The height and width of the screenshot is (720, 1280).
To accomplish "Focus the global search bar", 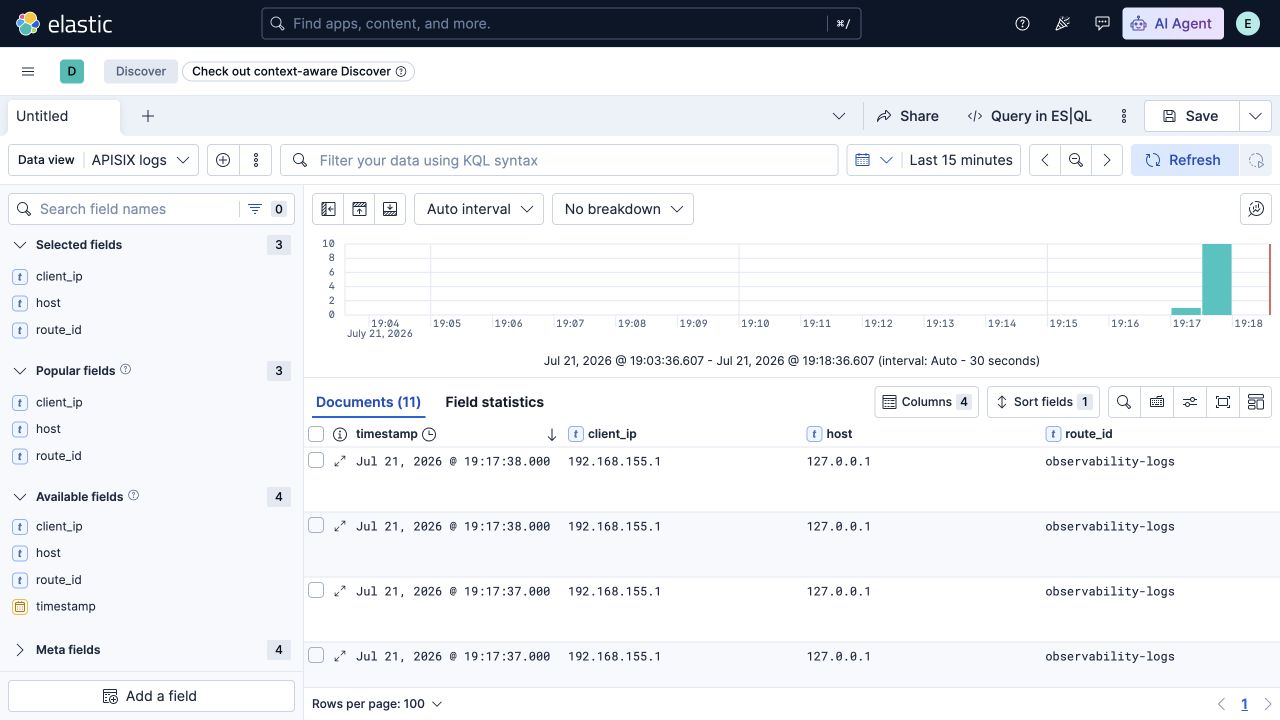I will tap(561, 24).
